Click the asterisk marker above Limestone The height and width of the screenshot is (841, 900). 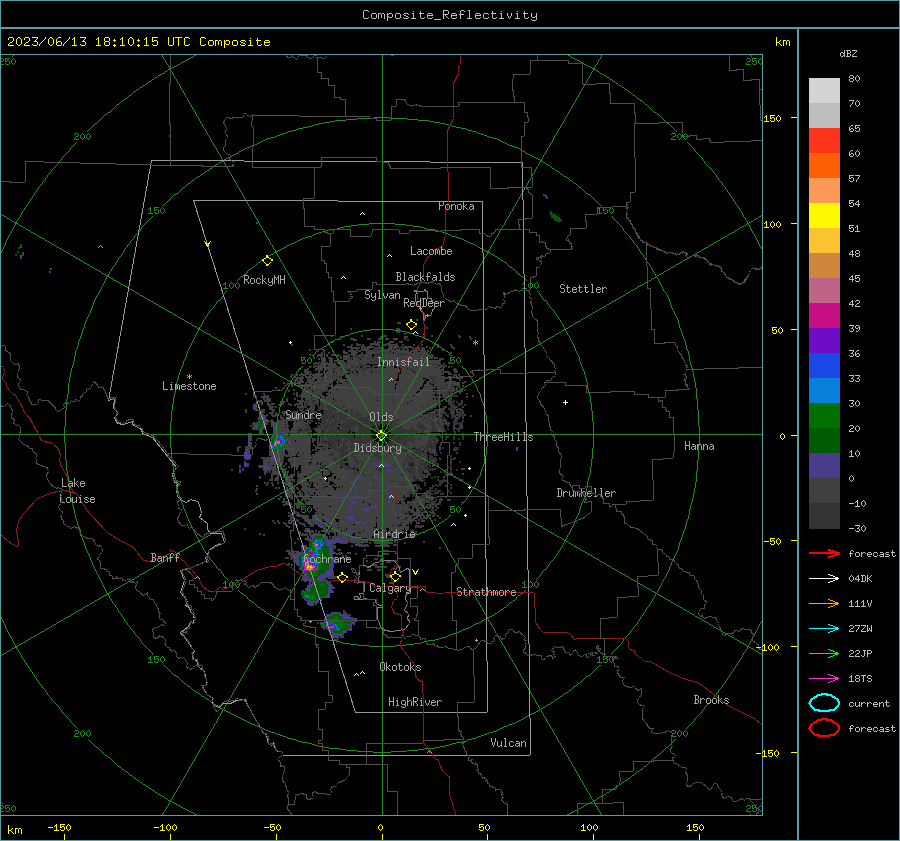tap(189, 377)
